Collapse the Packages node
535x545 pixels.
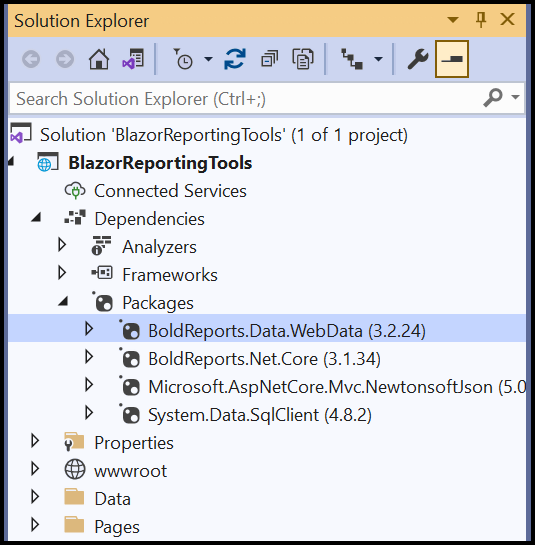(x=63, y=301)
